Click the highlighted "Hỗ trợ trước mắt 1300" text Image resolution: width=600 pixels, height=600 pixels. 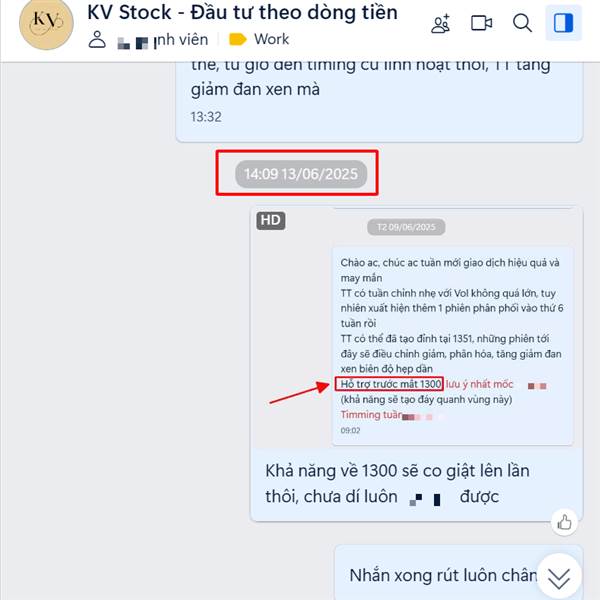click(x=390, y=384)
